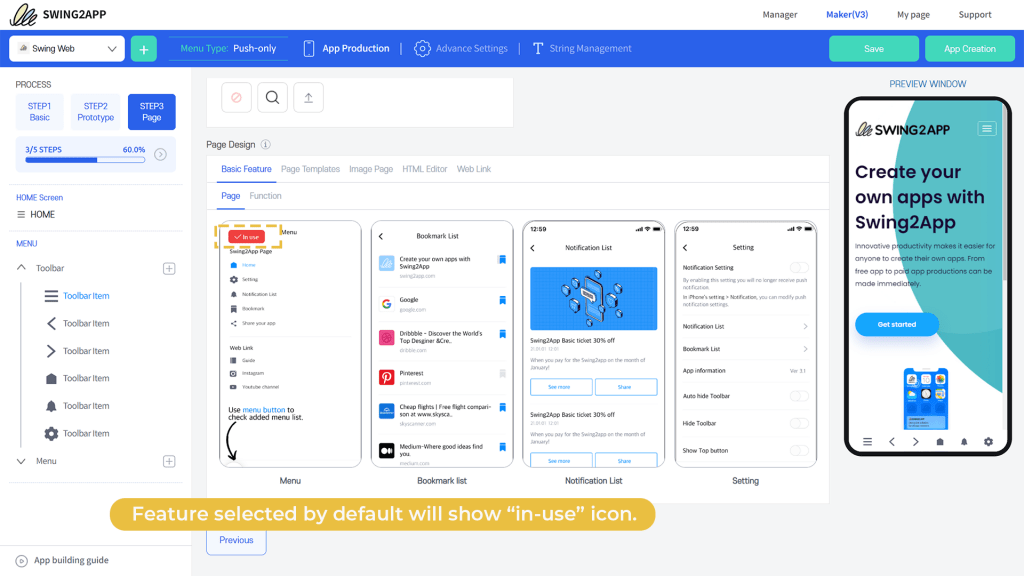Open Maker(V3) in top navigation
The width and height of the screenshot is (1024, 576).
pyautogui.click(x=847, y=14)
